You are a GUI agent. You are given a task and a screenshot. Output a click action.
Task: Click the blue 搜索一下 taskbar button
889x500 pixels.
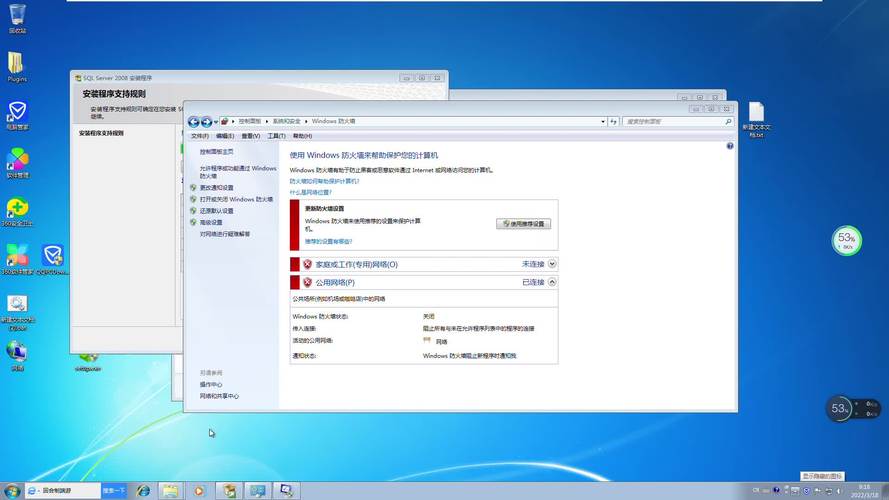click(x=113, y=490)
